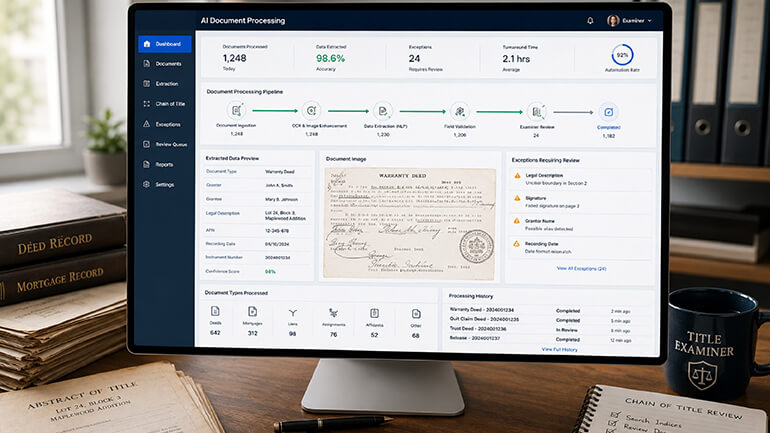Click the Document Ingestion pipeline icon
The image size is (770, 433).
[236, 110]
